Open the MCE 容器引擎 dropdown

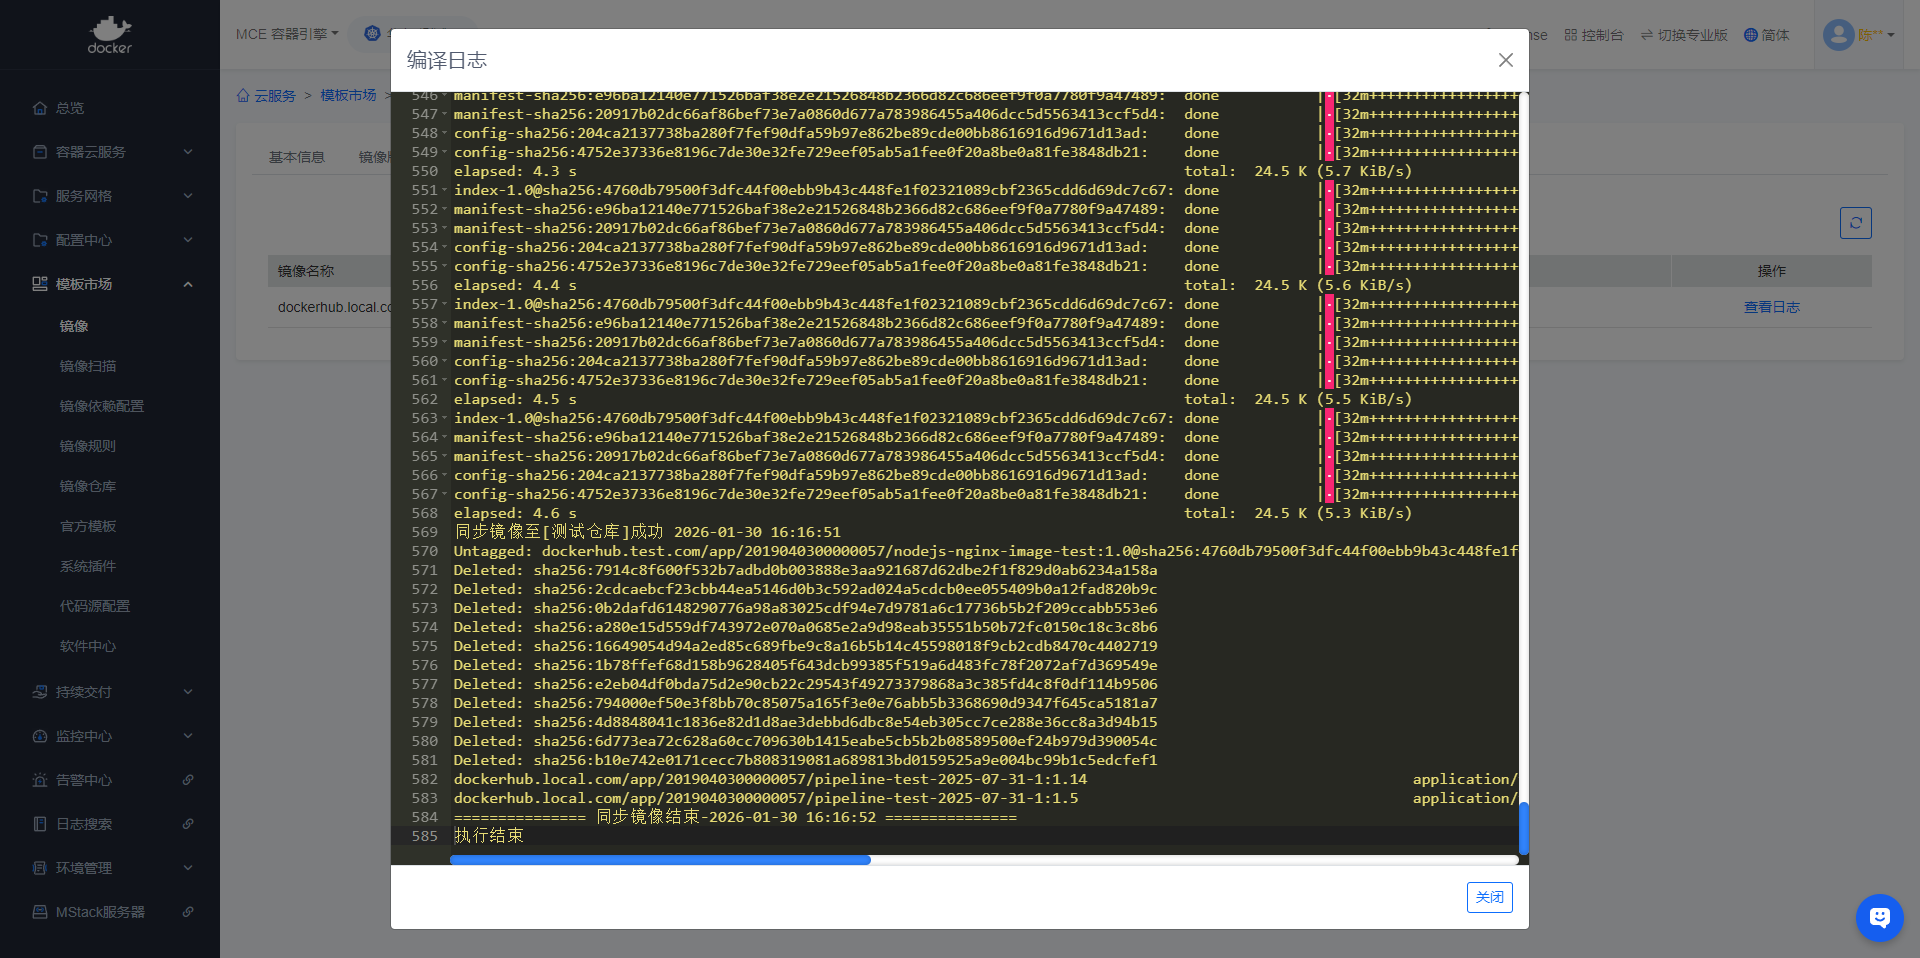pyautogui.click(x=287, y=34)
